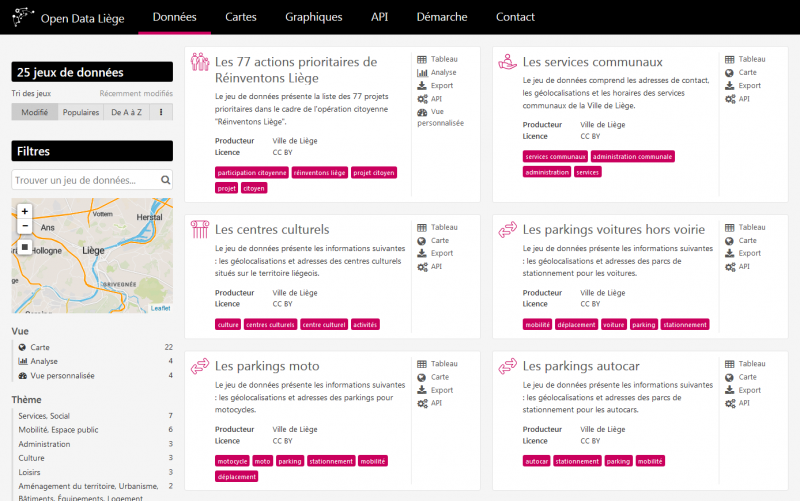
Task: Open more sort options three-dots menu
Action: (x=161, y=112)
